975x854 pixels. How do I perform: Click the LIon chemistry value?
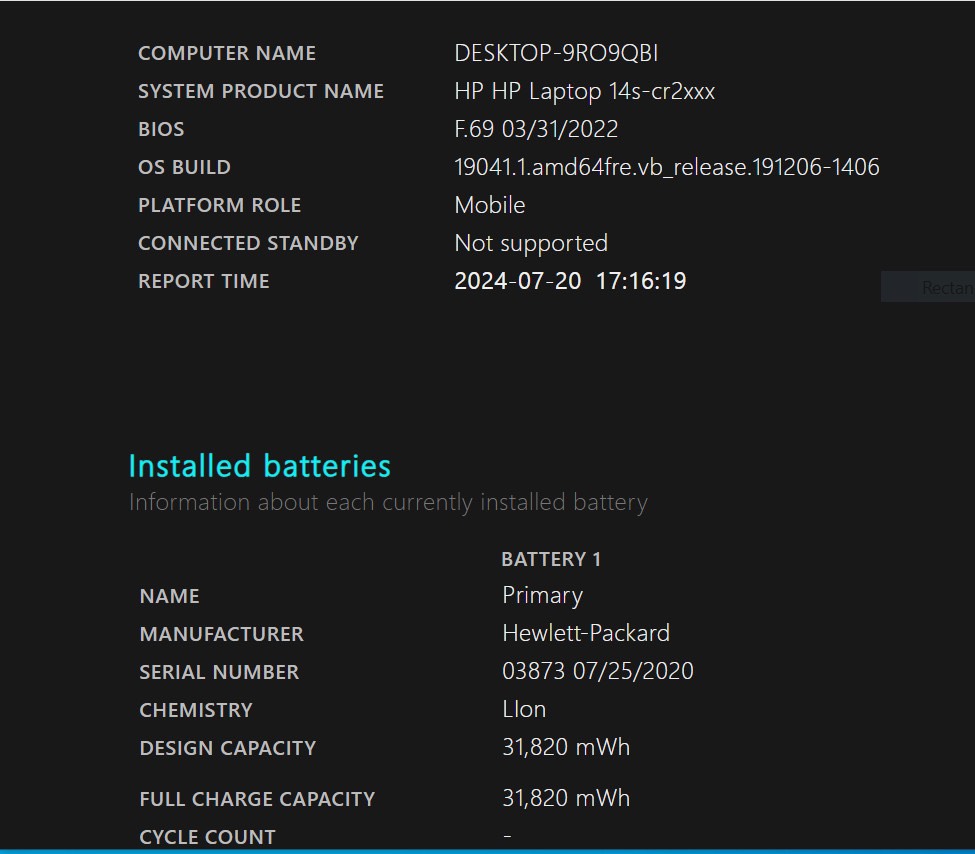pos(524,709)
